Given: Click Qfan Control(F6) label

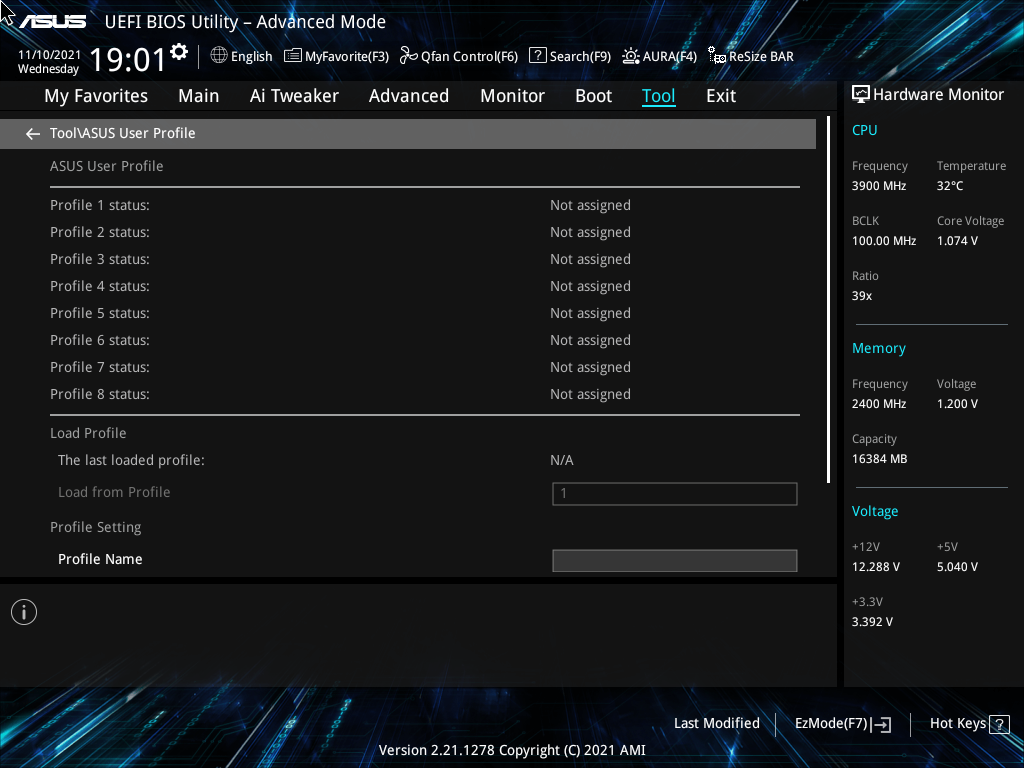Looking at the screenshot, I should click(470, 57).
